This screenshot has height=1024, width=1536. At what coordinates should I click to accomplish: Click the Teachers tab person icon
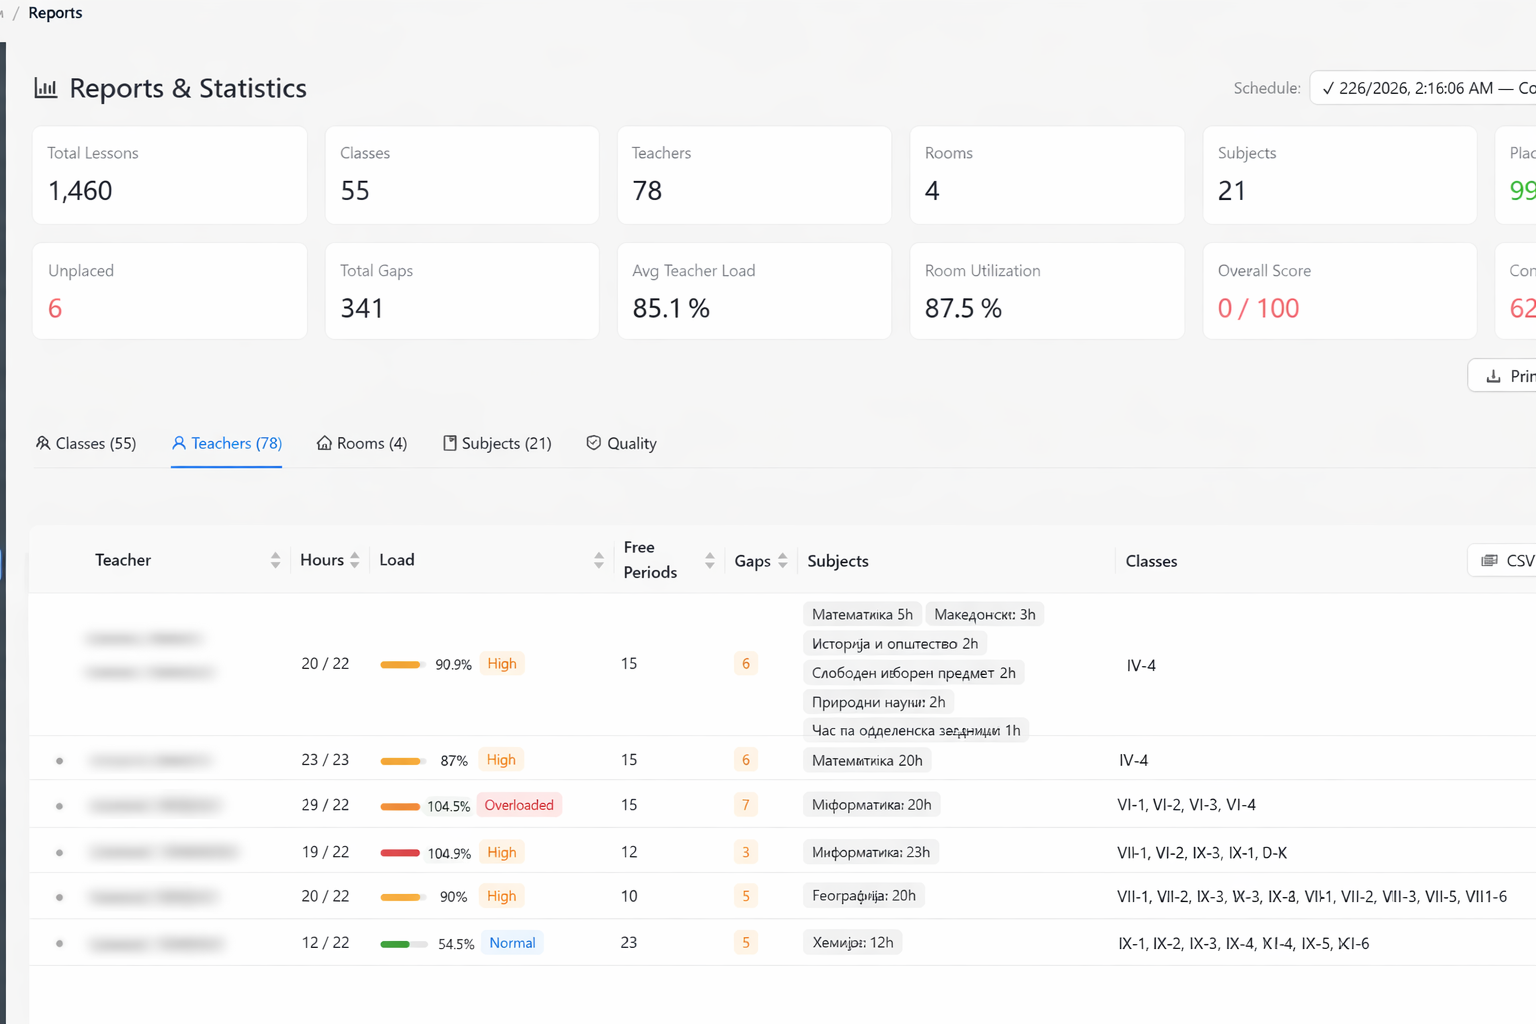tap(179, 443)
